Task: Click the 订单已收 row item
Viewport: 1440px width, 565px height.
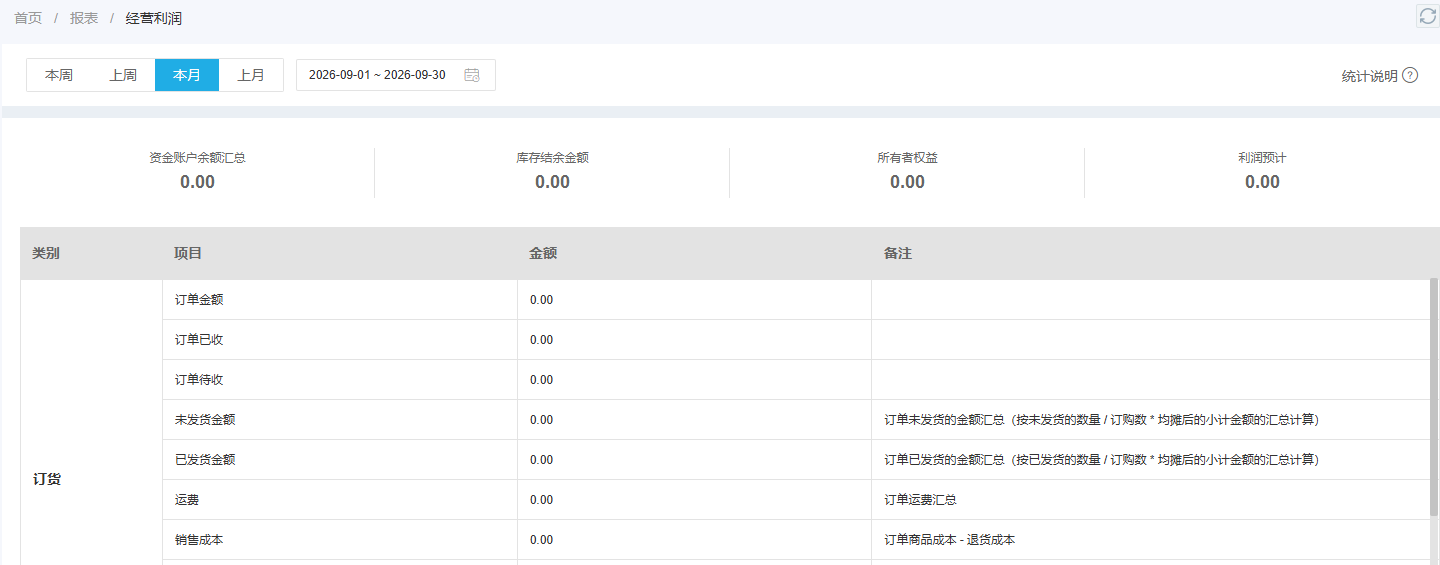Action: [199, 340]
